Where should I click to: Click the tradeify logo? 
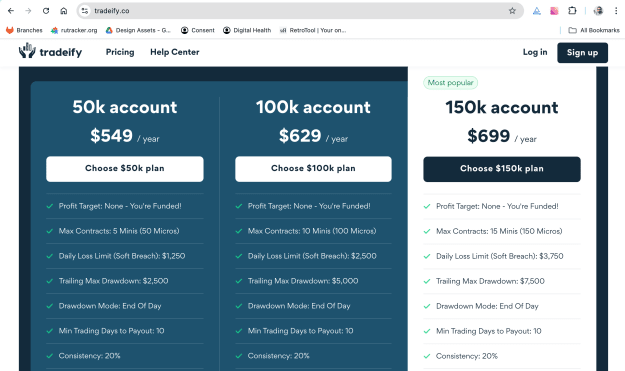(51, 51)
